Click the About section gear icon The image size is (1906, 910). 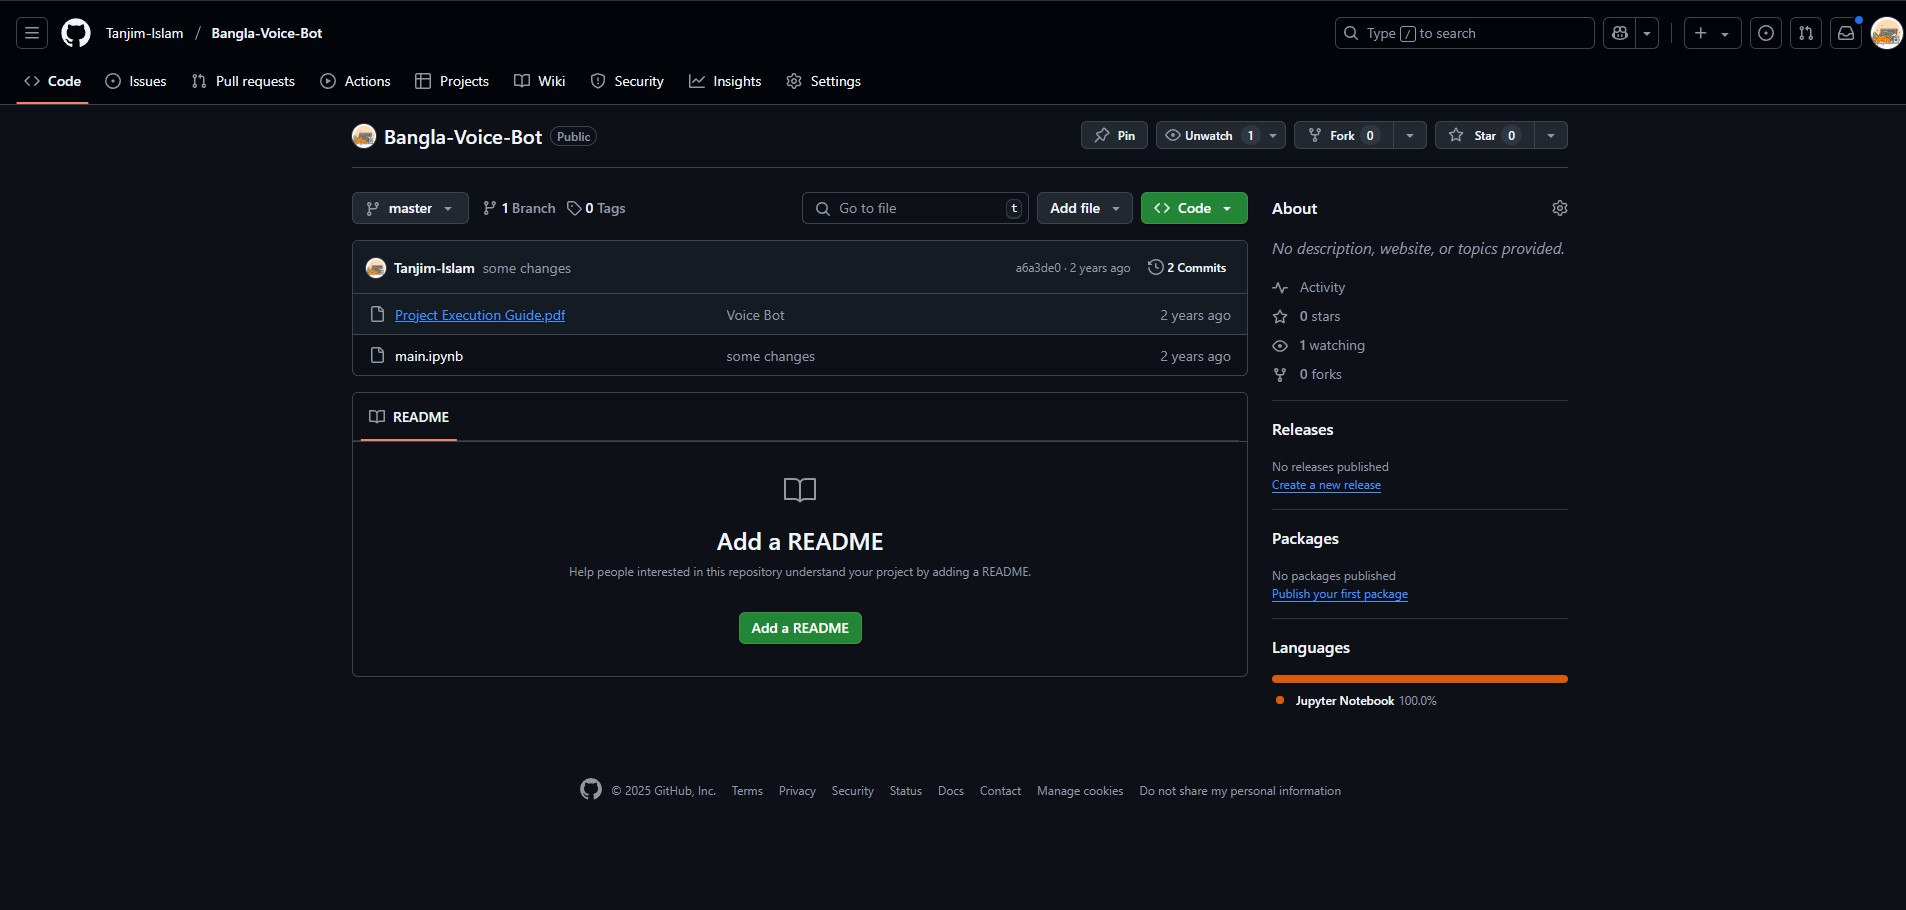click(x=1559, y=208)
